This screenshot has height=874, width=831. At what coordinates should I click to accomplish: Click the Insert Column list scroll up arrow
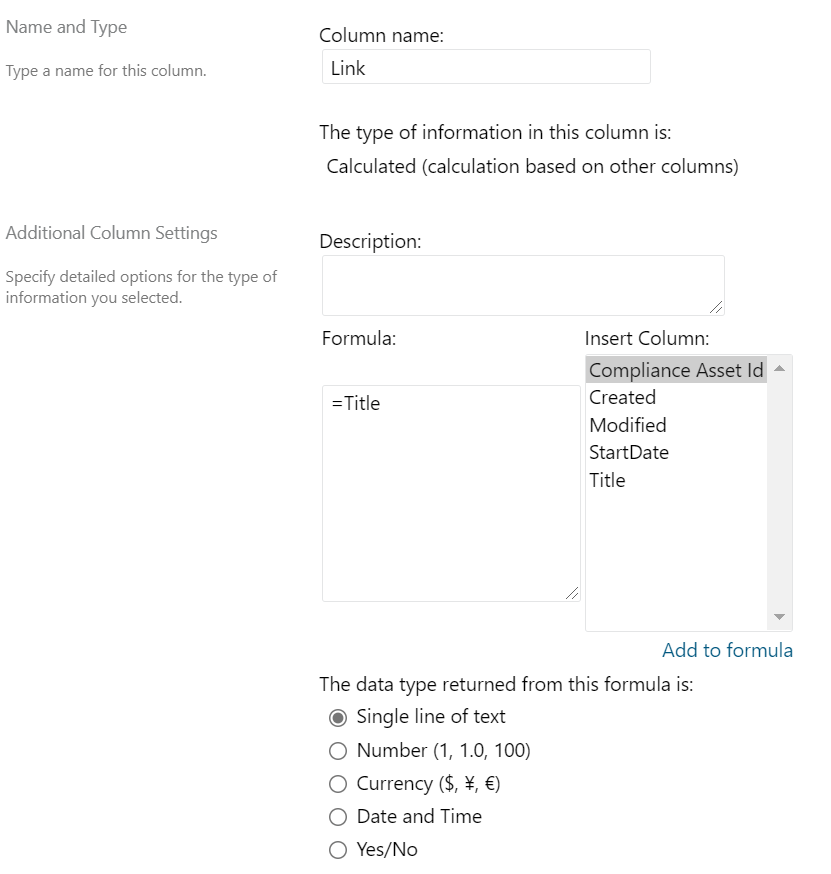tap(780, 369)
